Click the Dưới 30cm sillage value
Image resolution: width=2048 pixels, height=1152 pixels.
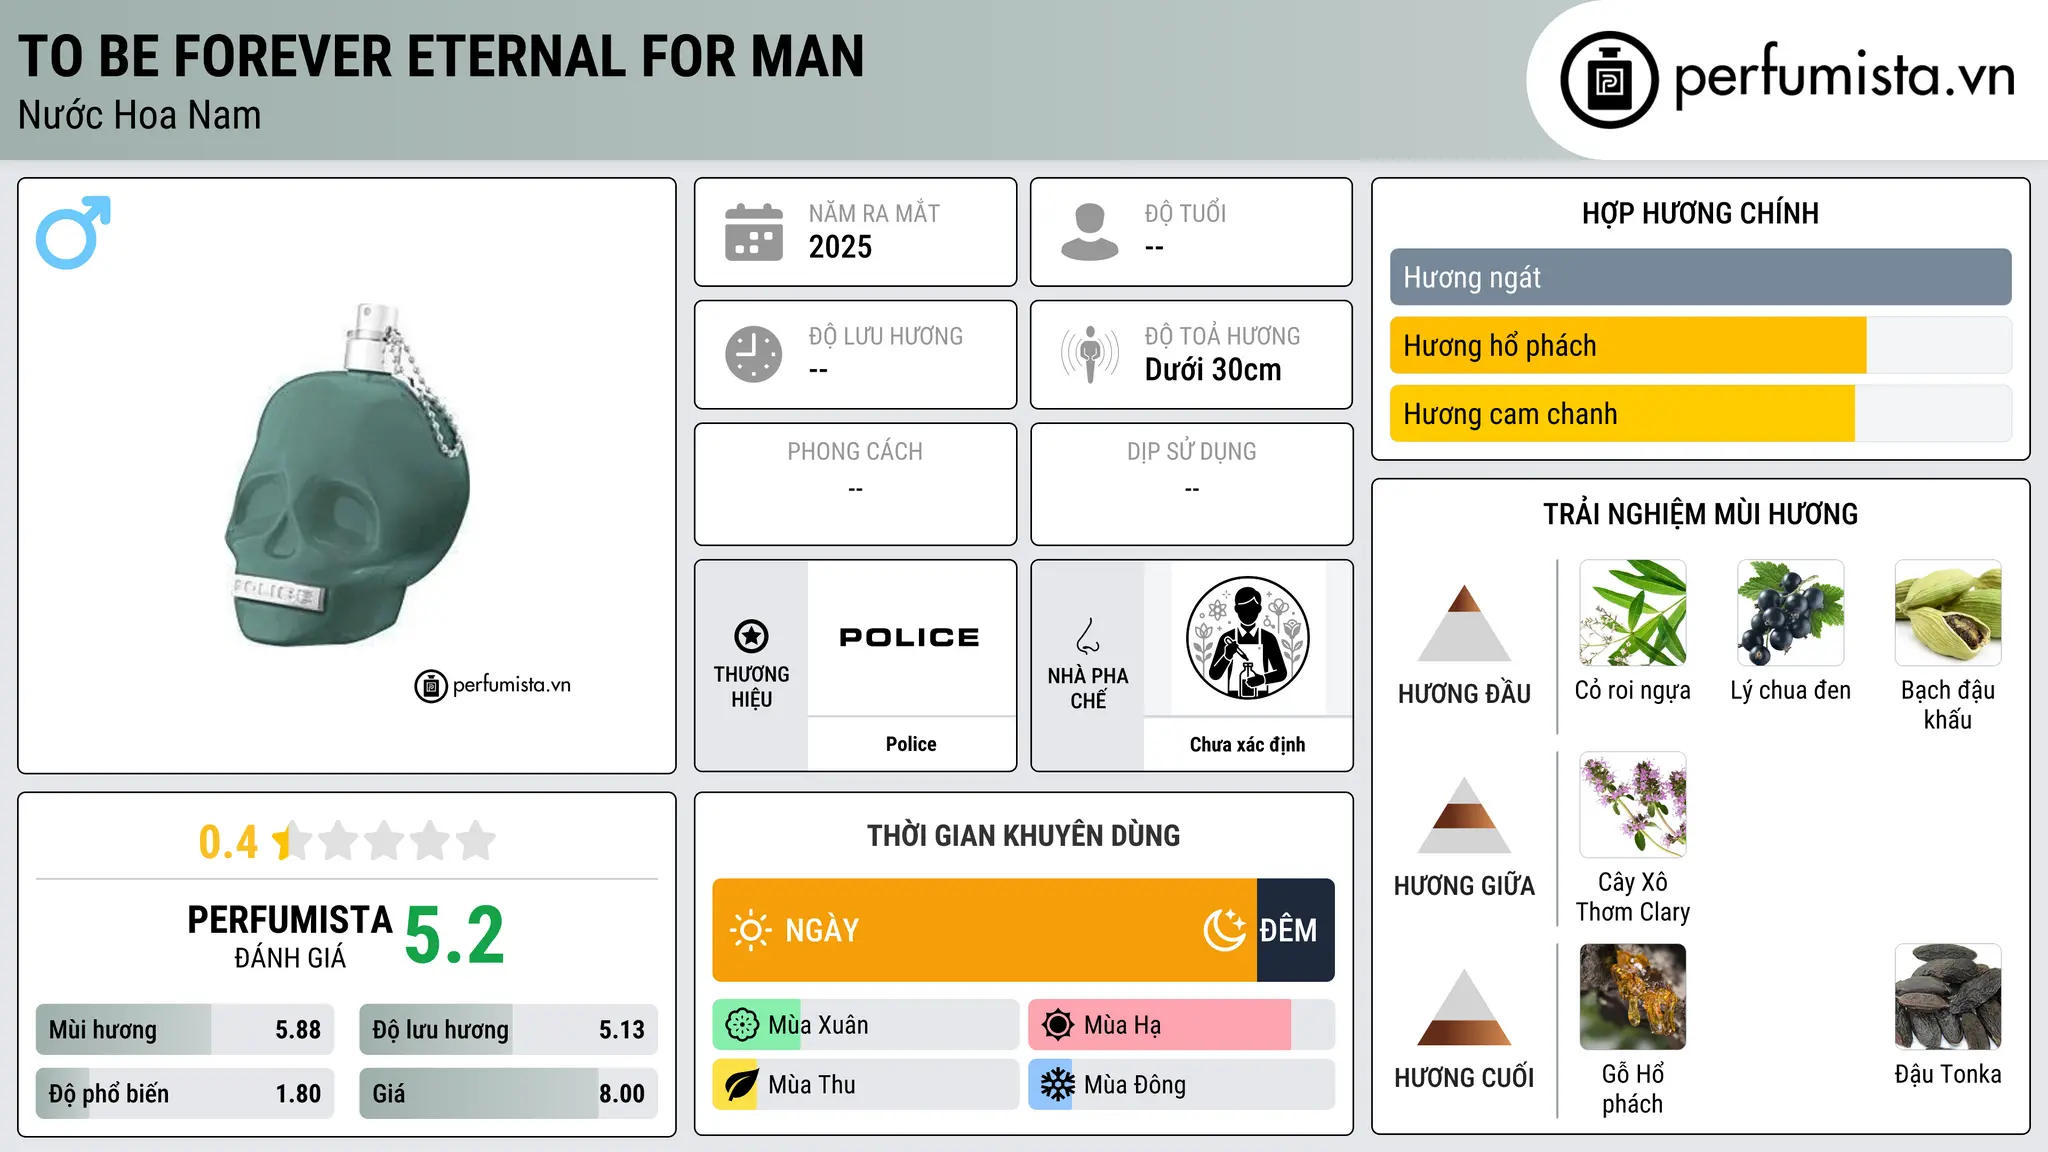[x=1213, y=370]
